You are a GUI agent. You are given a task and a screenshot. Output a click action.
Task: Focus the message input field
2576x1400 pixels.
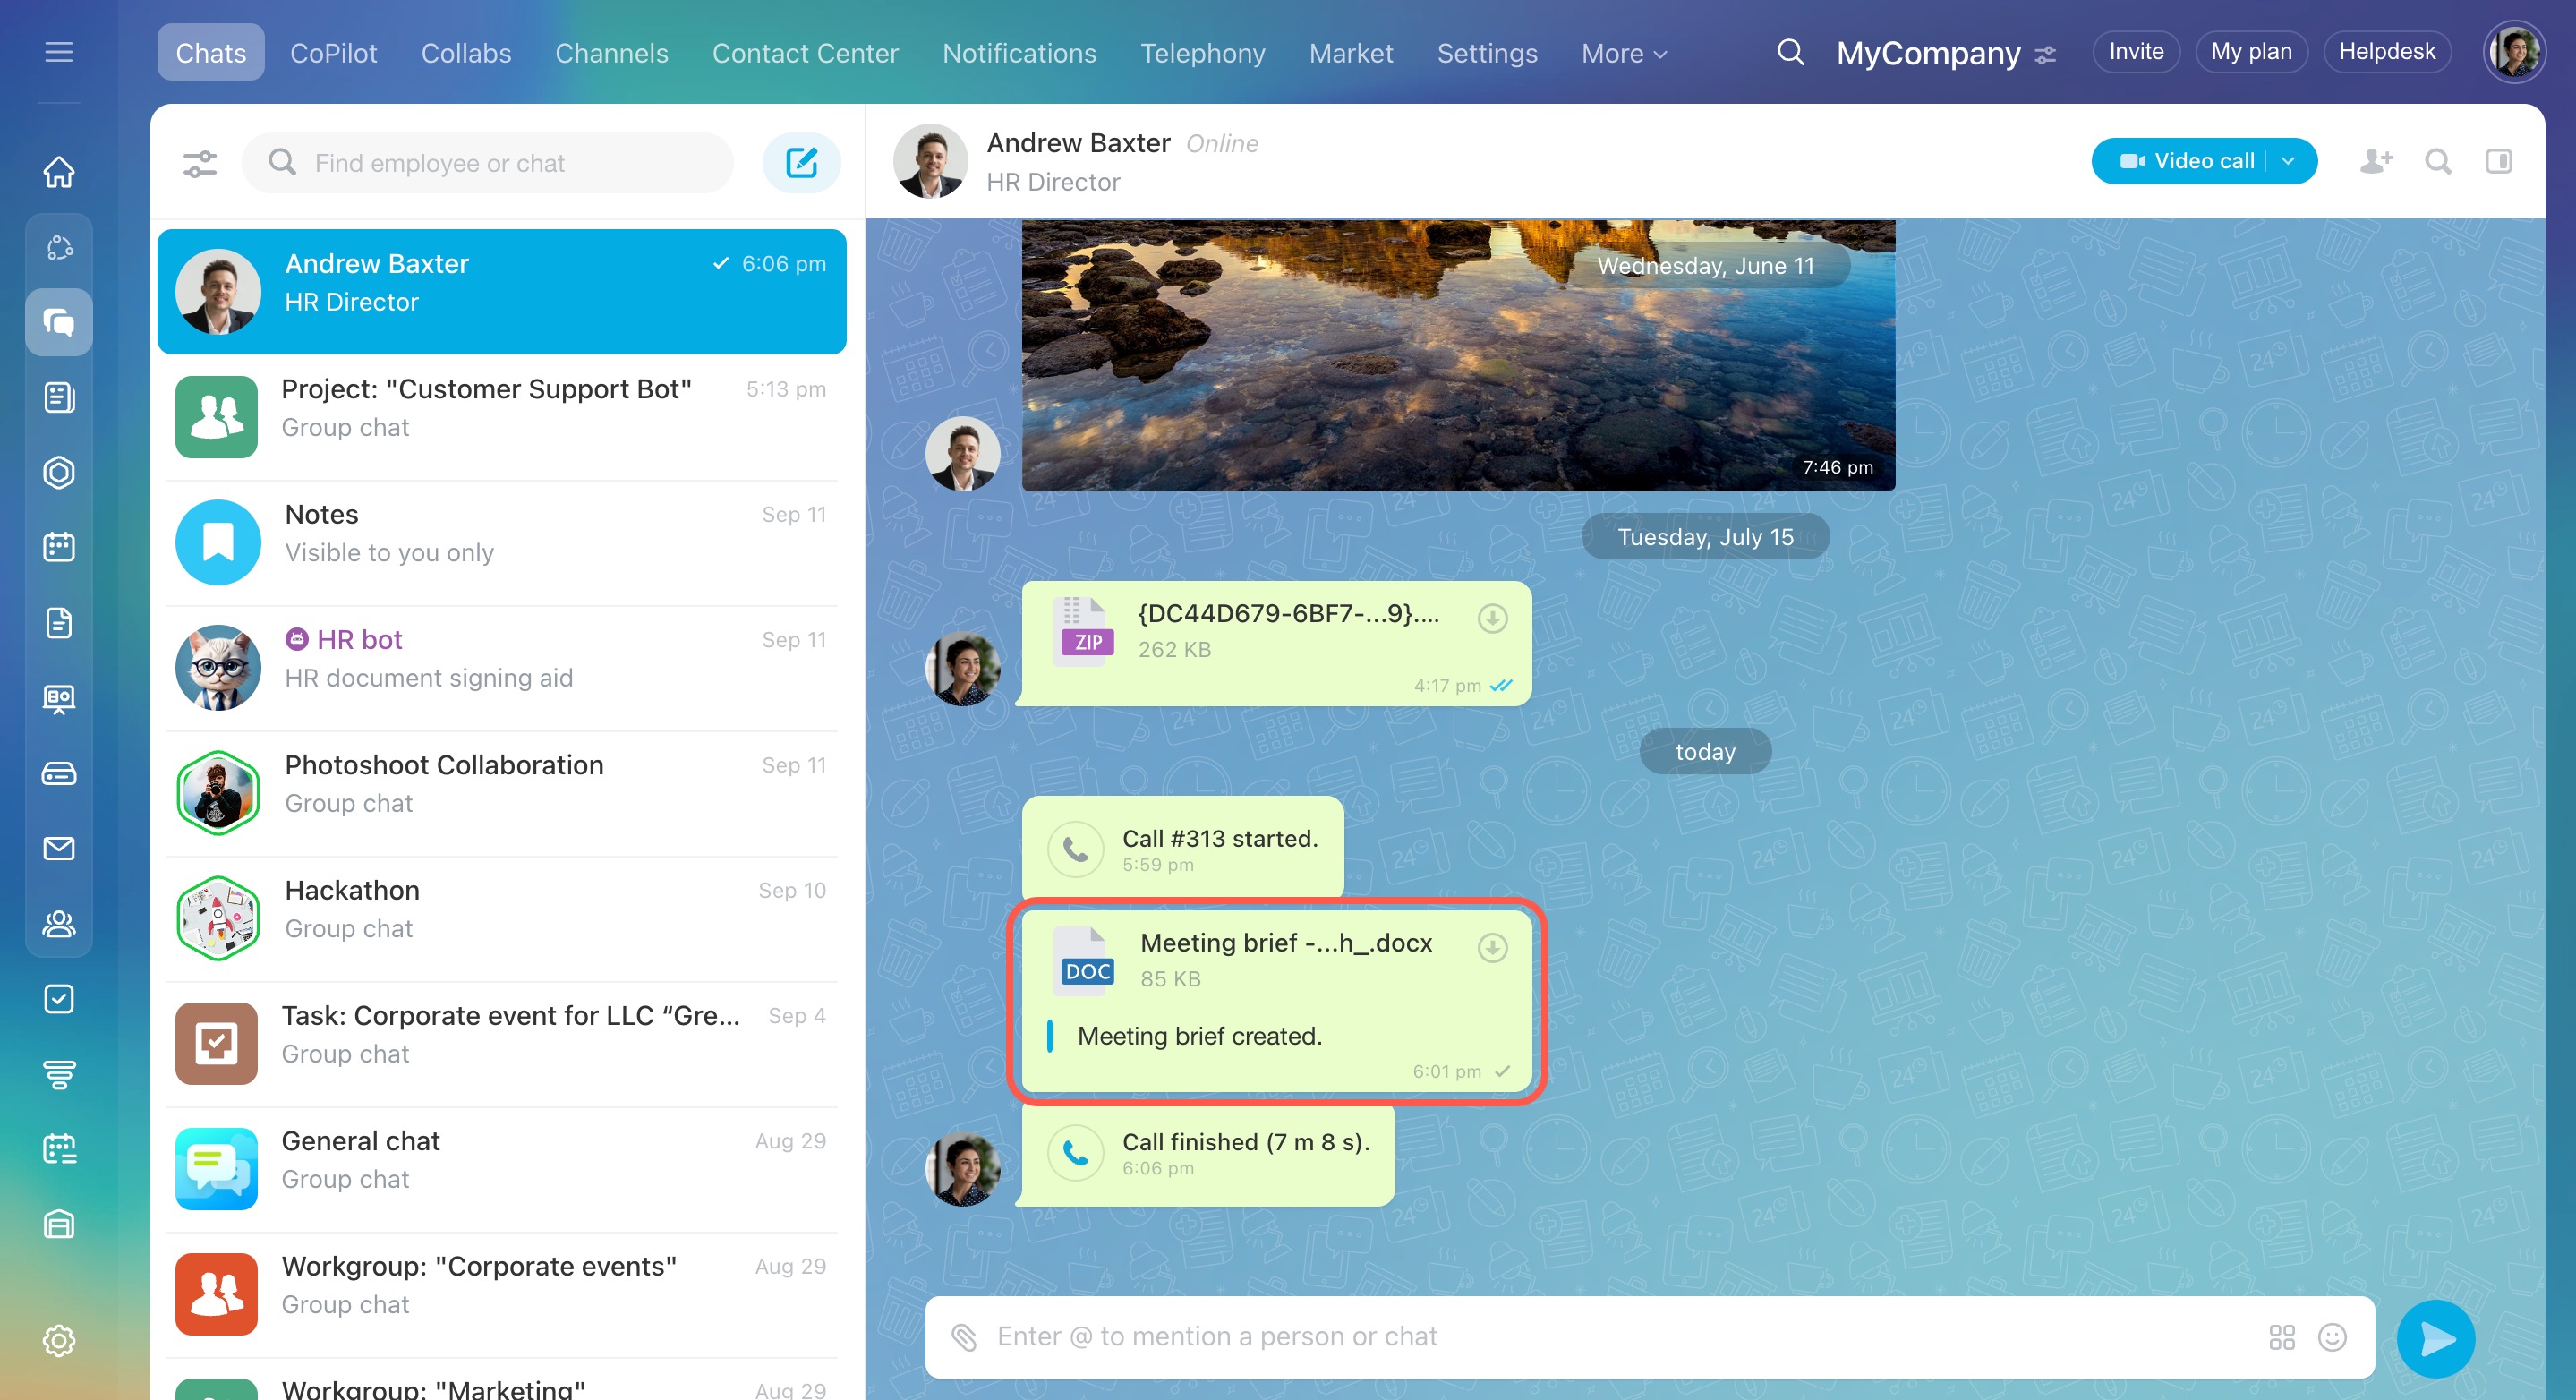click(1650, 1337)
